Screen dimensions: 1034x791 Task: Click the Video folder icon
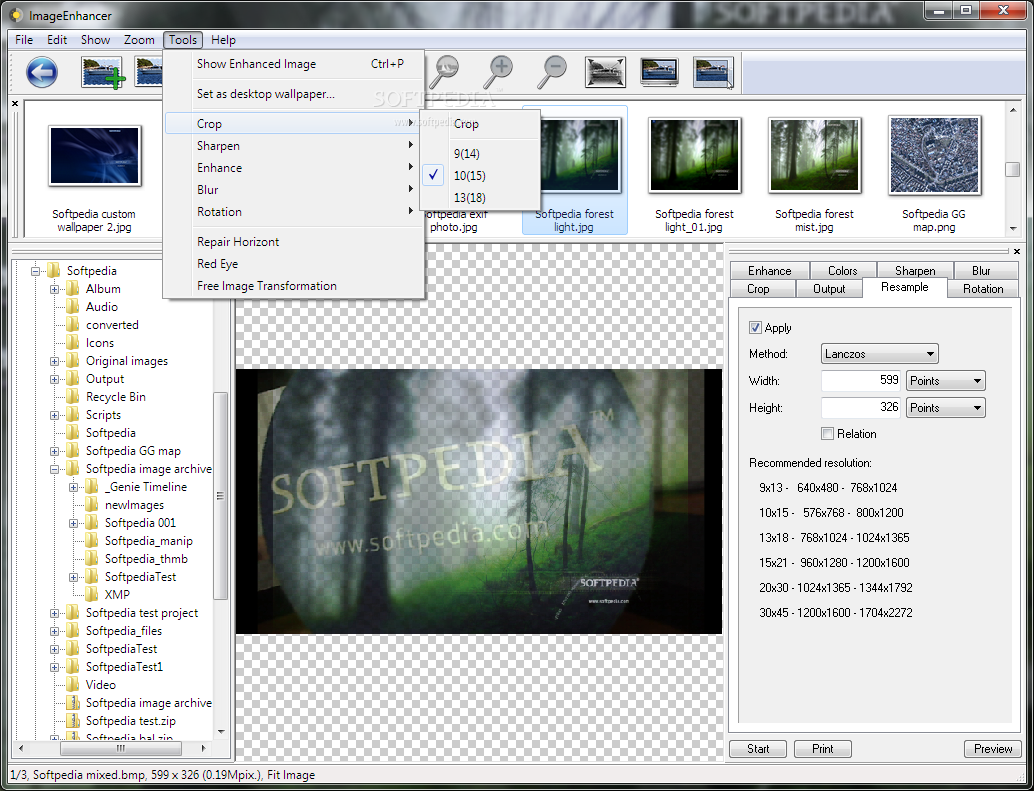tap(73, 685)
